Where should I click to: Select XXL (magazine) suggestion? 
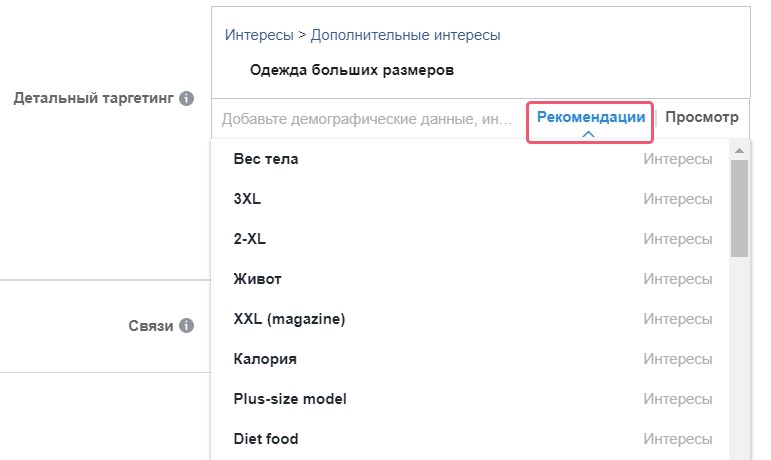[473, 319]
